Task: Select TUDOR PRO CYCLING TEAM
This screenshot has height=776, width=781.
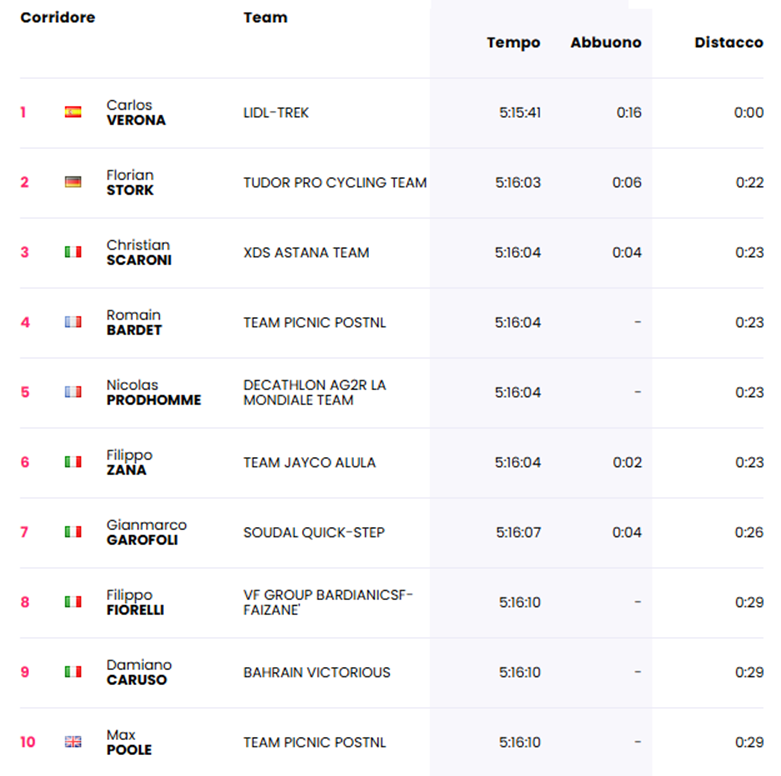Action: click(x=335, y=183)
